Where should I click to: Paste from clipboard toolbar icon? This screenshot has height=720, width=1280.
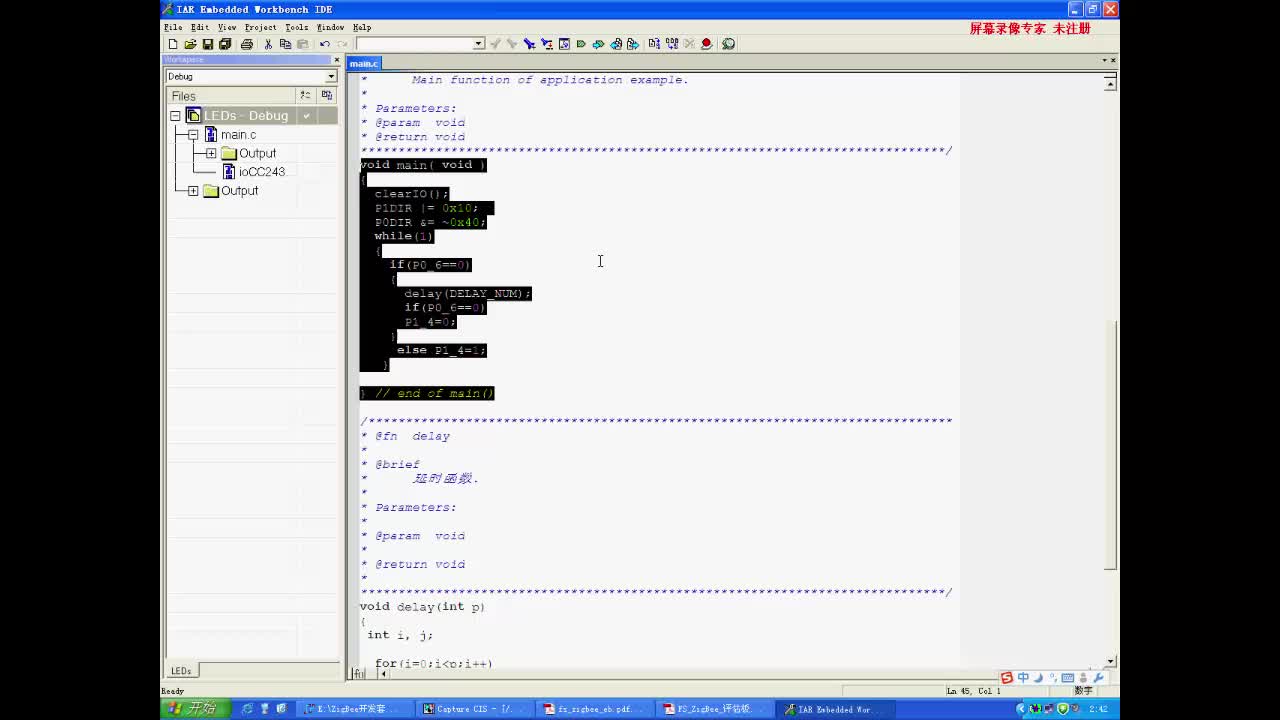[x=303, y=44]
